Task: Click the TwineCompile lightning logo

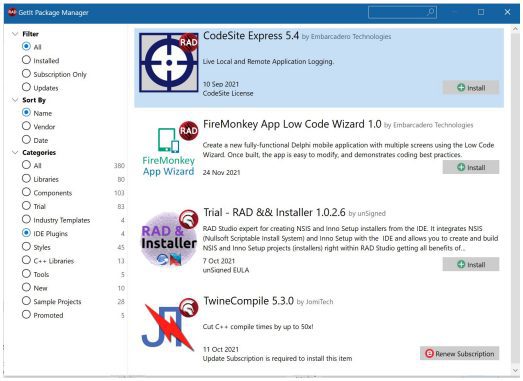Action: point(169,325)
